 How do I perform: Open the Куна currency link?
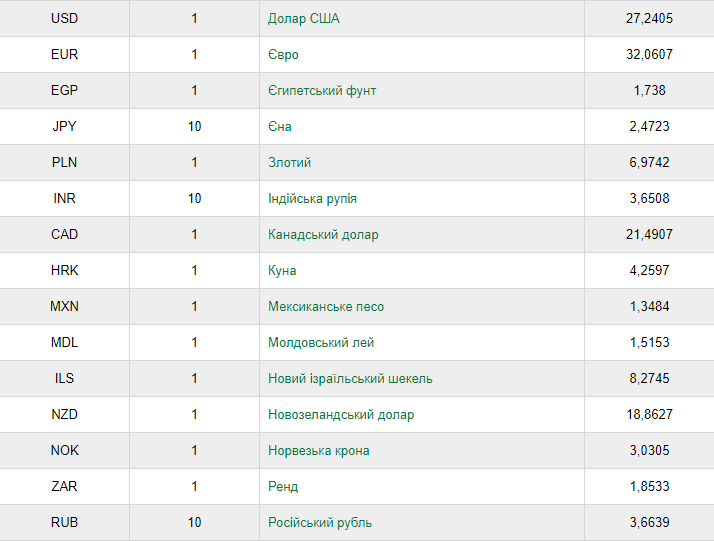(282, 270)
